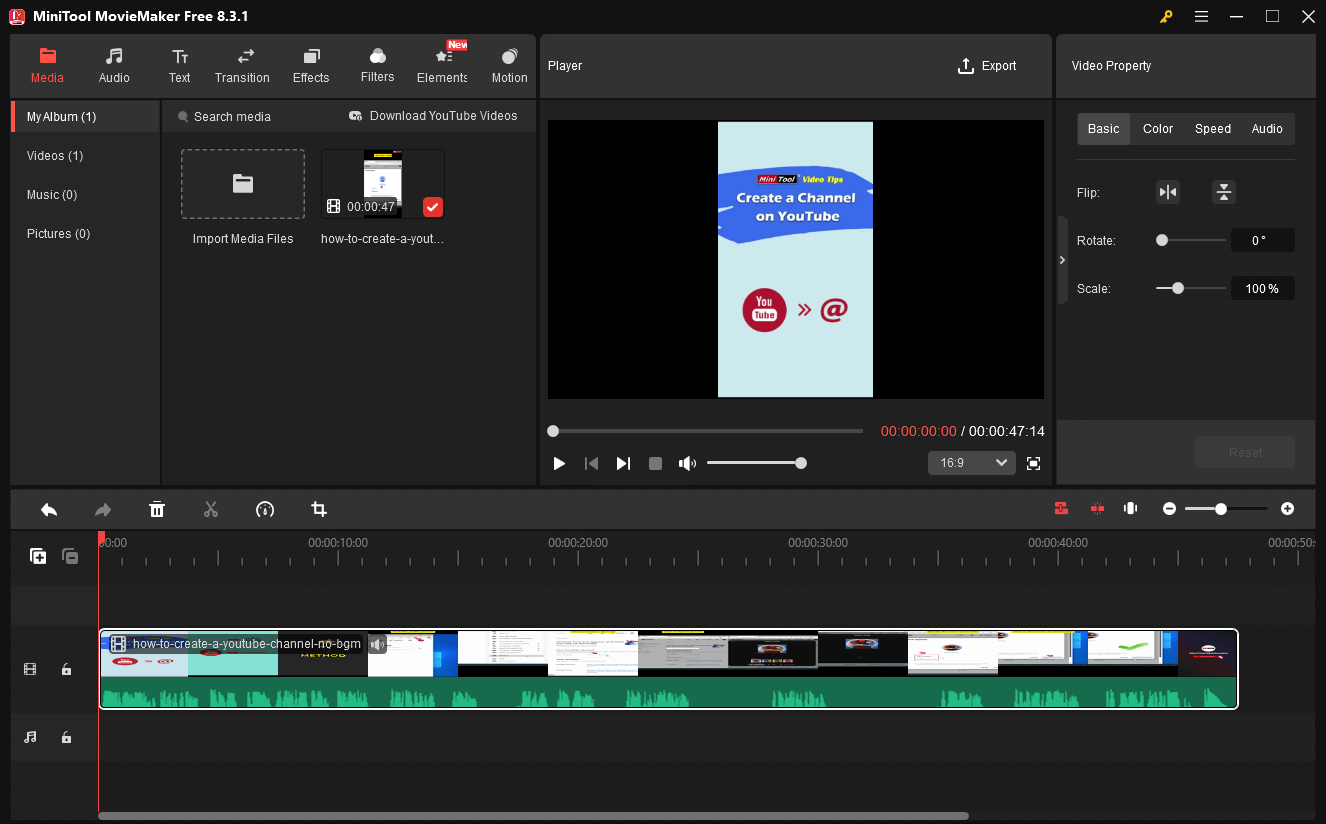Open the Transition library
This screenshot has height=824, width=1326.
tap(242, 64)
